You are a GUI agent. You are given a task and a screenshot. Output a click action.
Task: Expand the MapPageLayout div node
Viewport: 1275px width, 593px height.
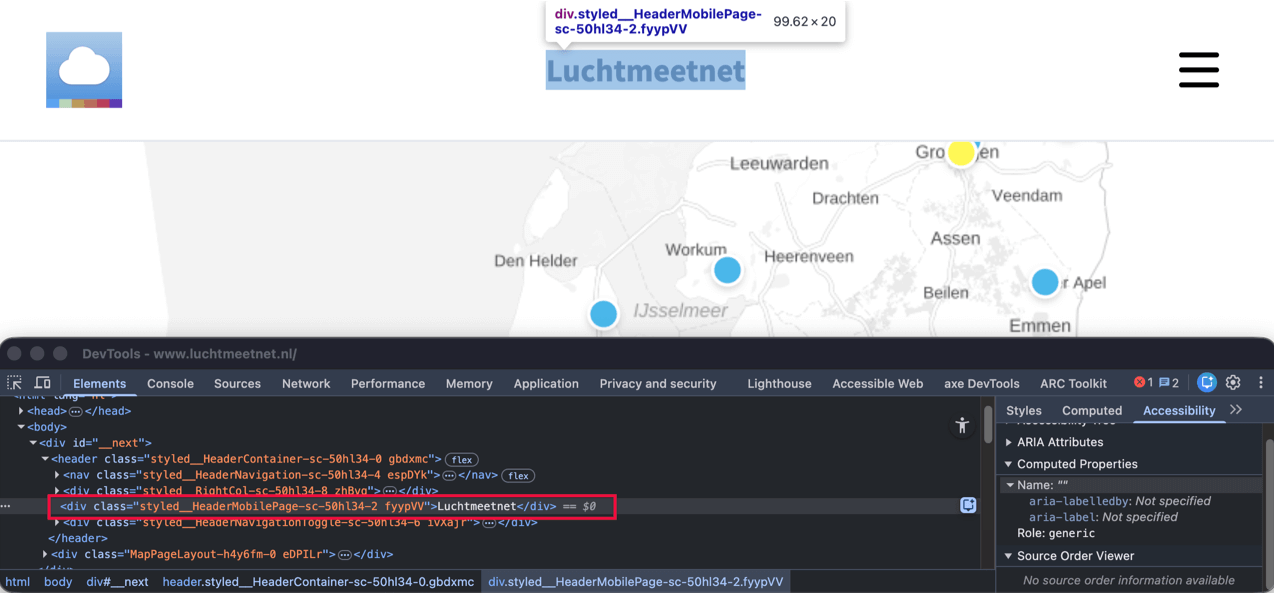pyautogui.click(x=45, y=554)
